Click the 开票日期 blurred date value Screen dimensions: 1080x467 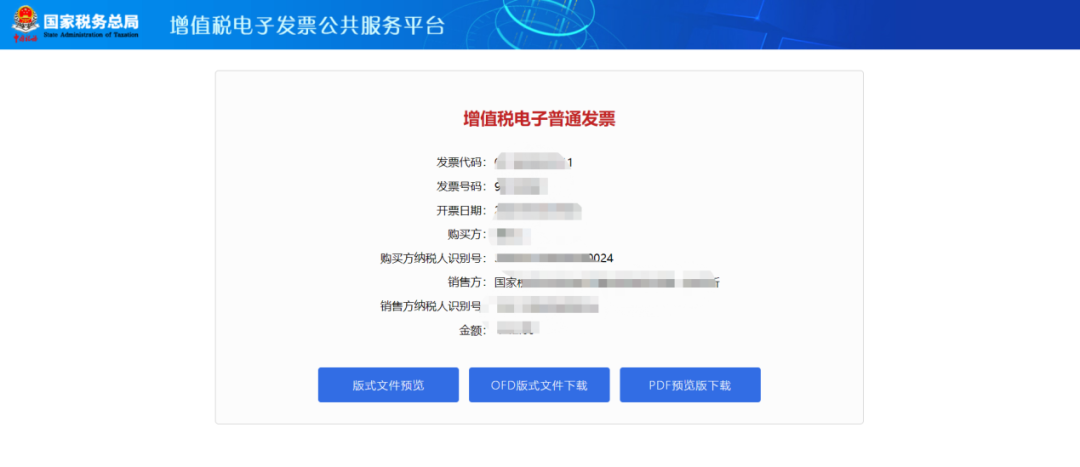tap(539, 210)
